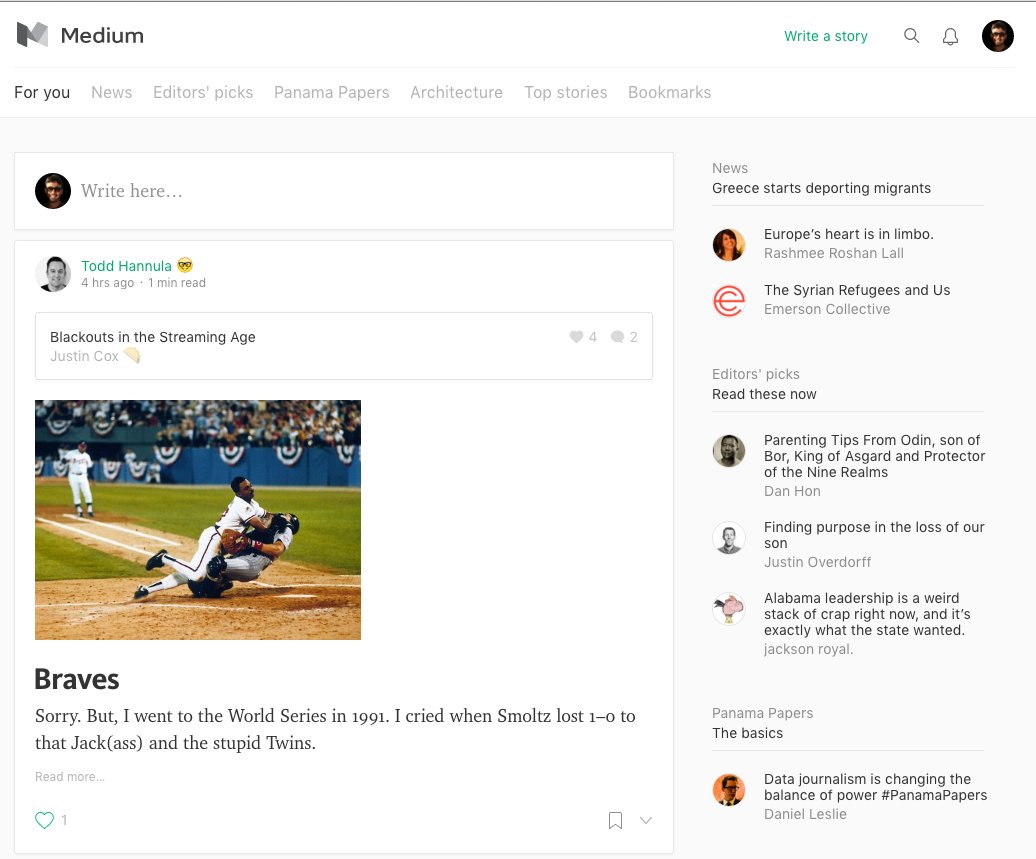Click The basics heading
The width and height of the screenshot is (1036, 859).
coord(747,733)
